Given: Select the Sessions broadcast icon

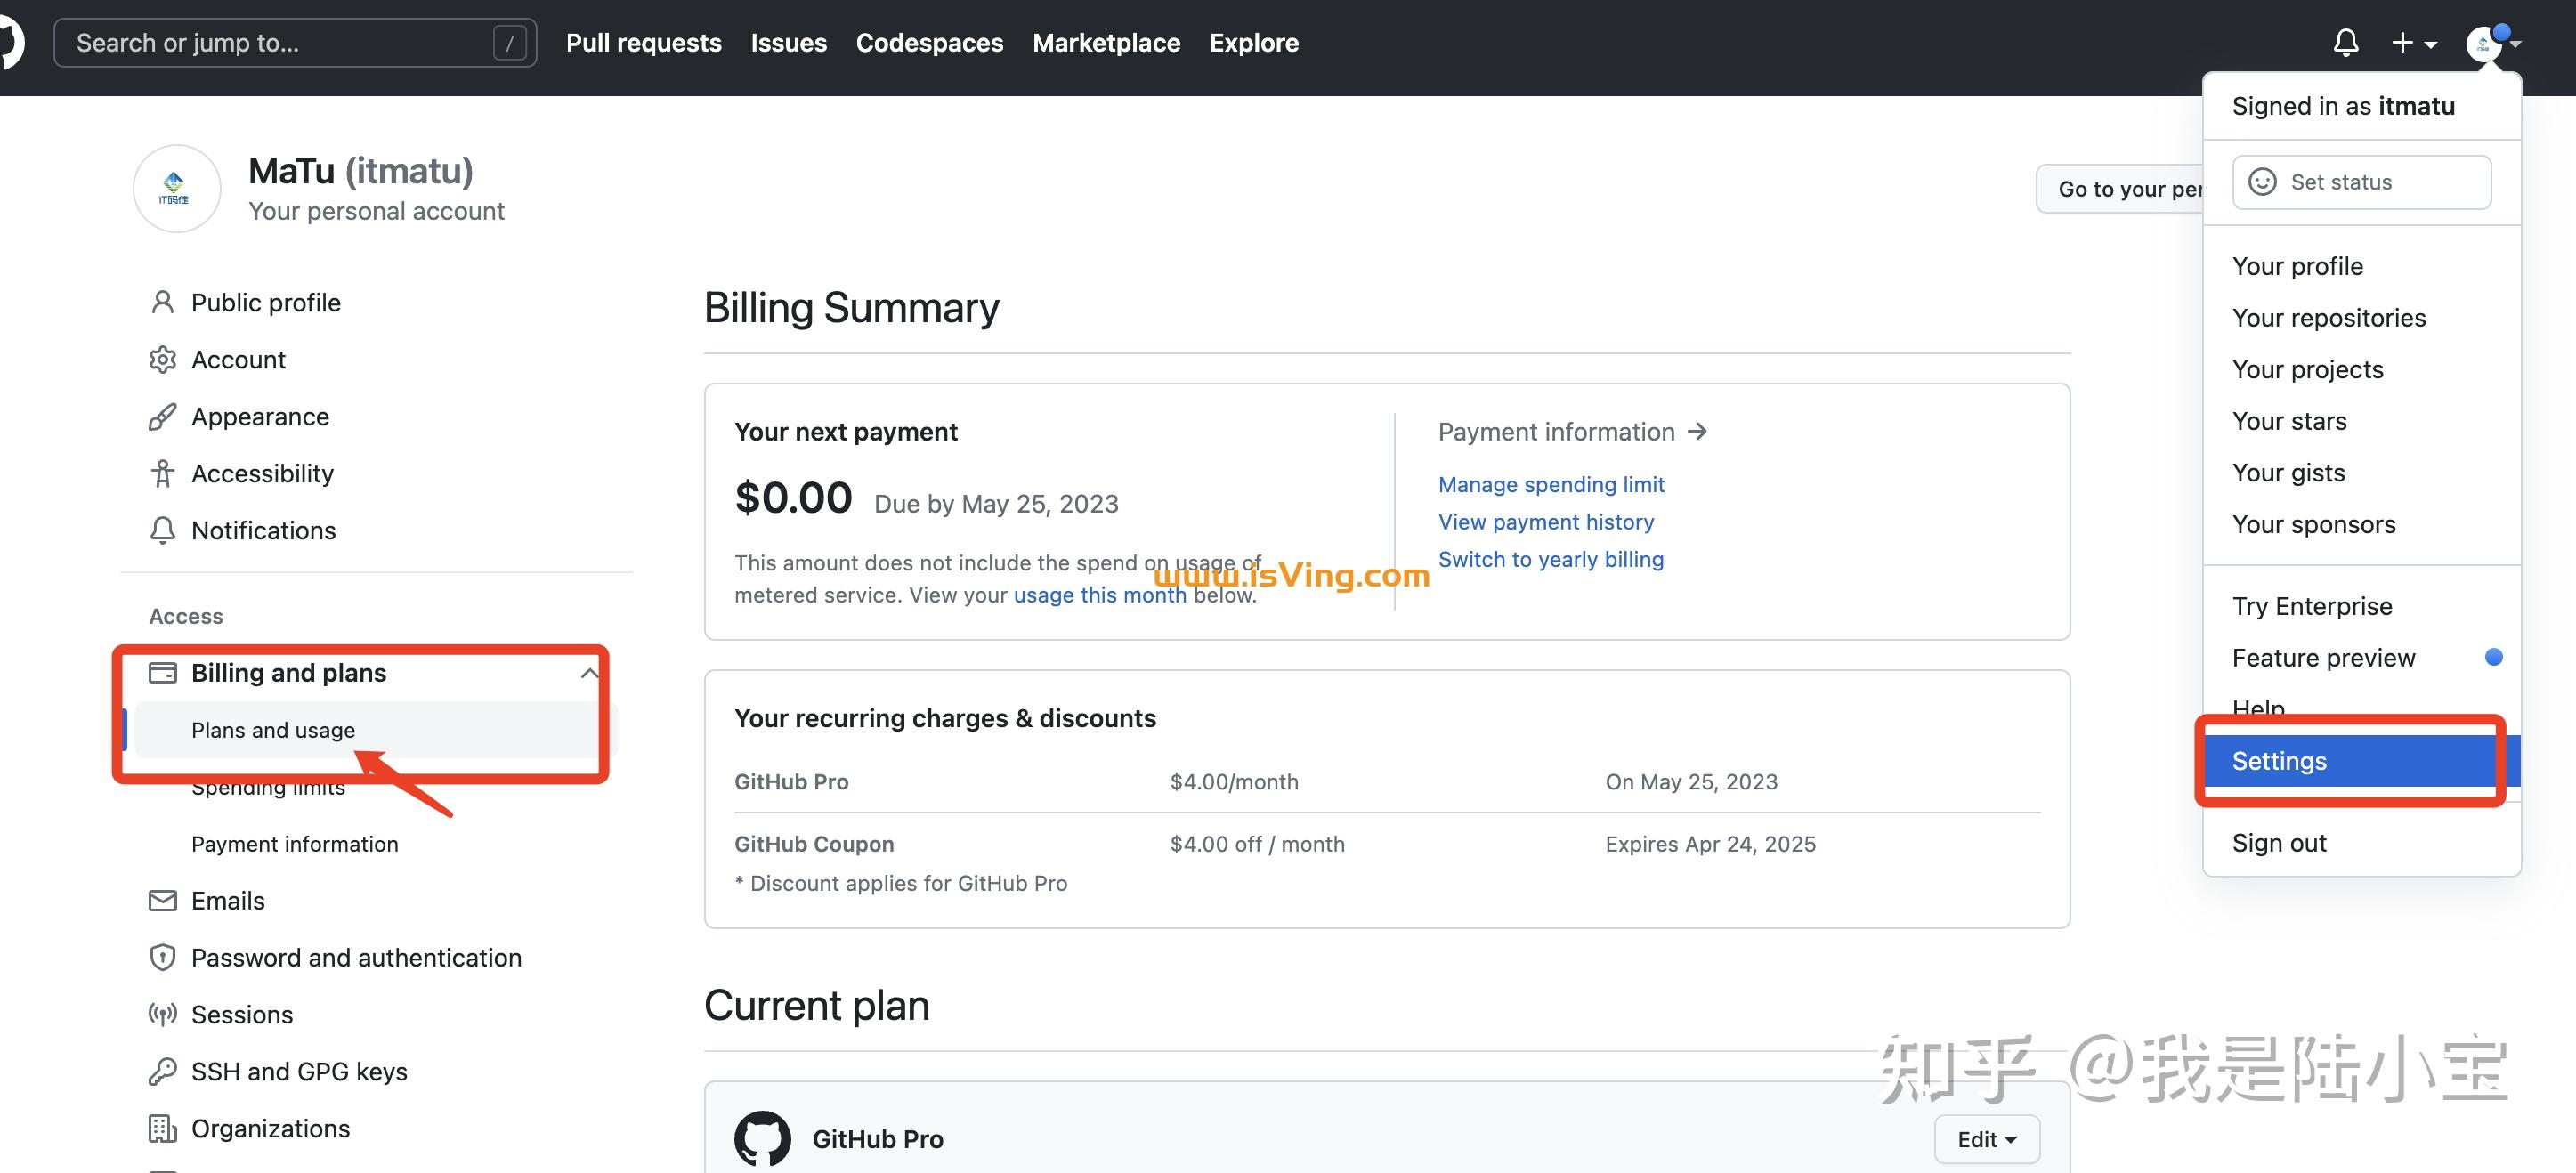Looking at the screenshot, I should click(x=162, y=1014).
